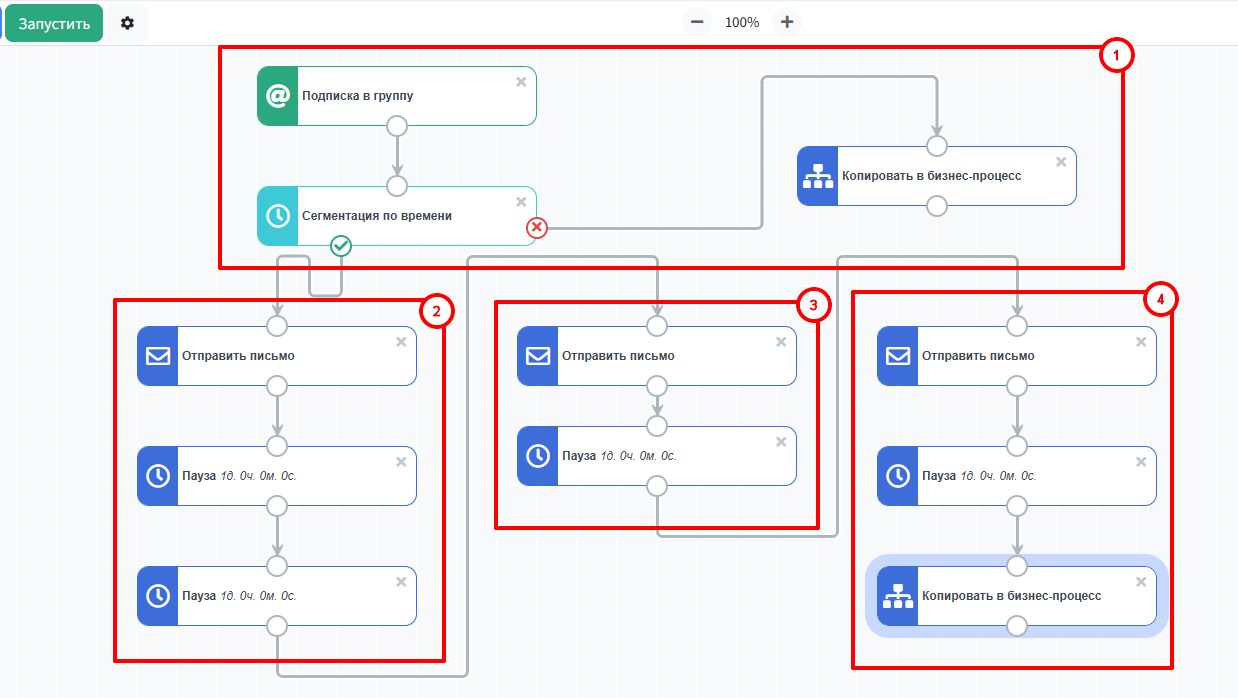Click the input port atop the upper Копировать в бизнес-процесс
Viewport: 1238px width, 698px height.
[937, 146]
